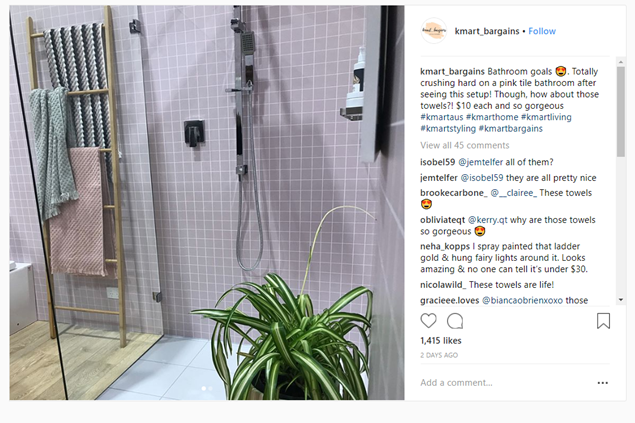Expand View all 45 comments
Viewport: 635px width, 423px height.
(x=465, y=145)
